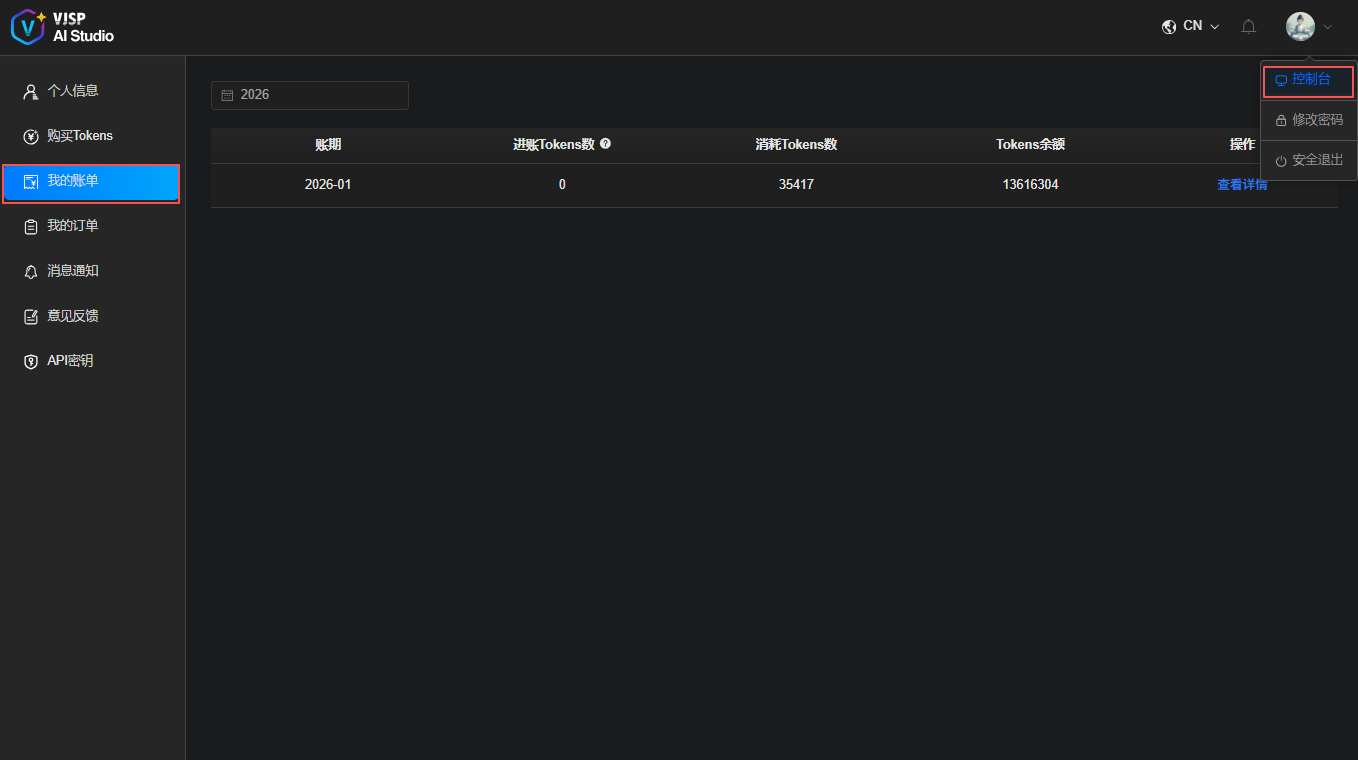Click the user avatar picture
The height and width of the screenshot is (760, 1358).
coord(1300,27)
